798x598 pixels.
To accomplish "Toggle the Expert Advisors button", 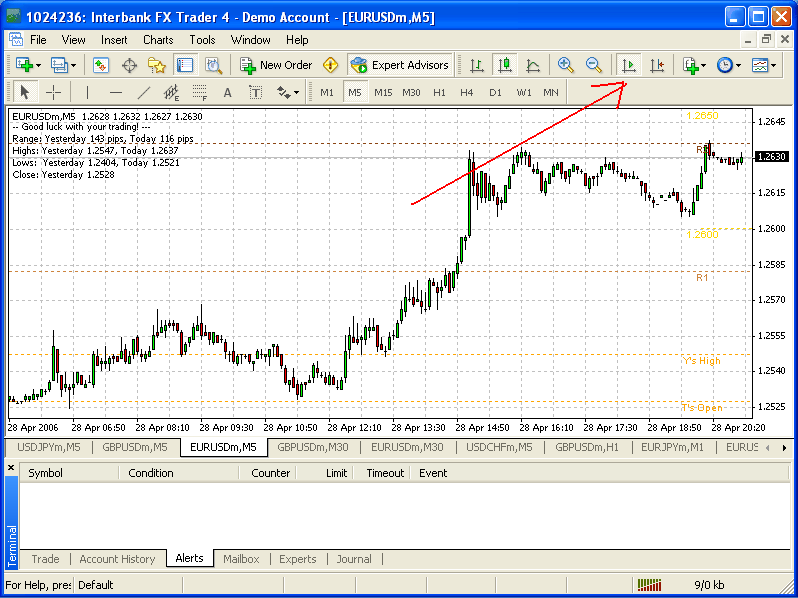I will pos(400,65).
